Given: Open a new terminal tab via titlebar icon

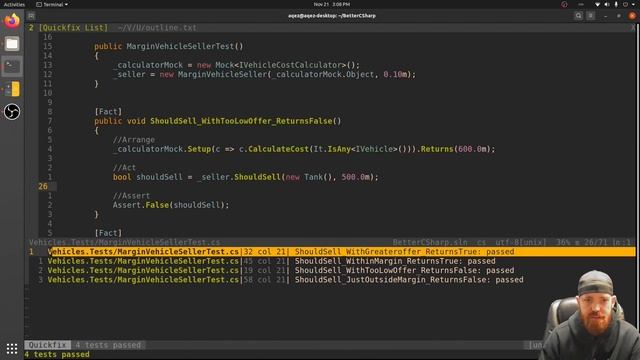Looking at the screenshot, I should click(x=31, y=16).
